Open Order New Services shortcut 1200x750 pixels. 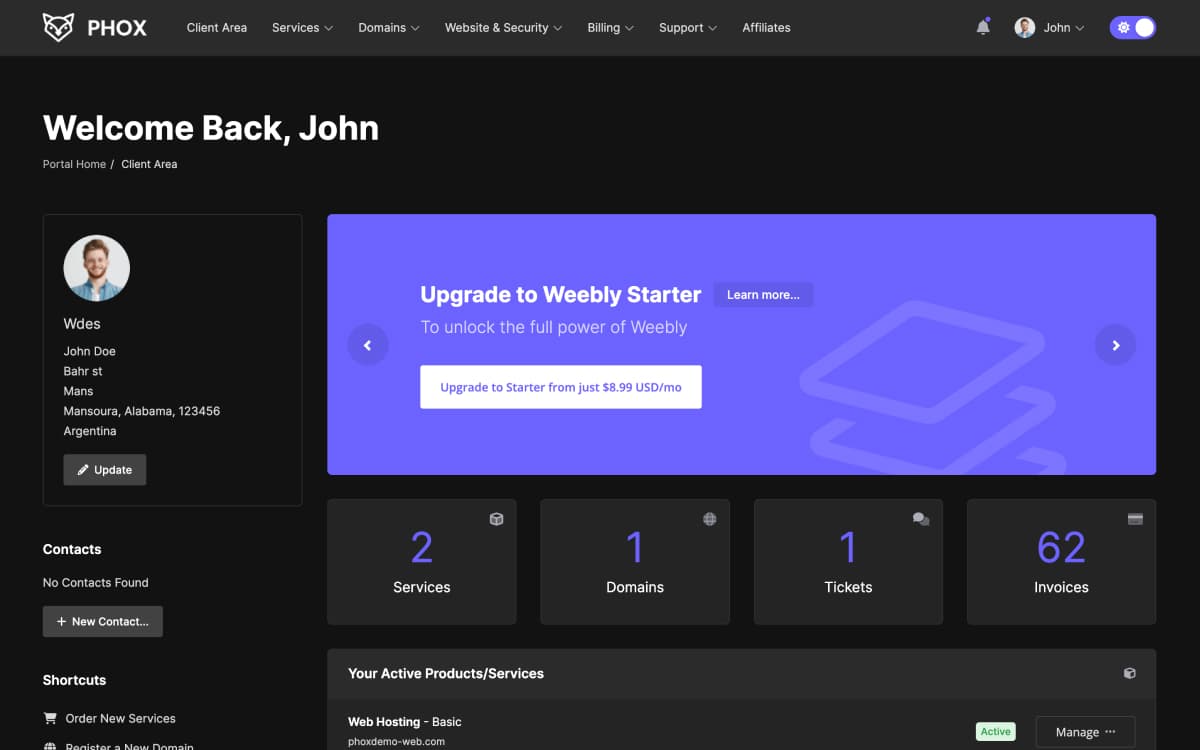tap(120, 718)
